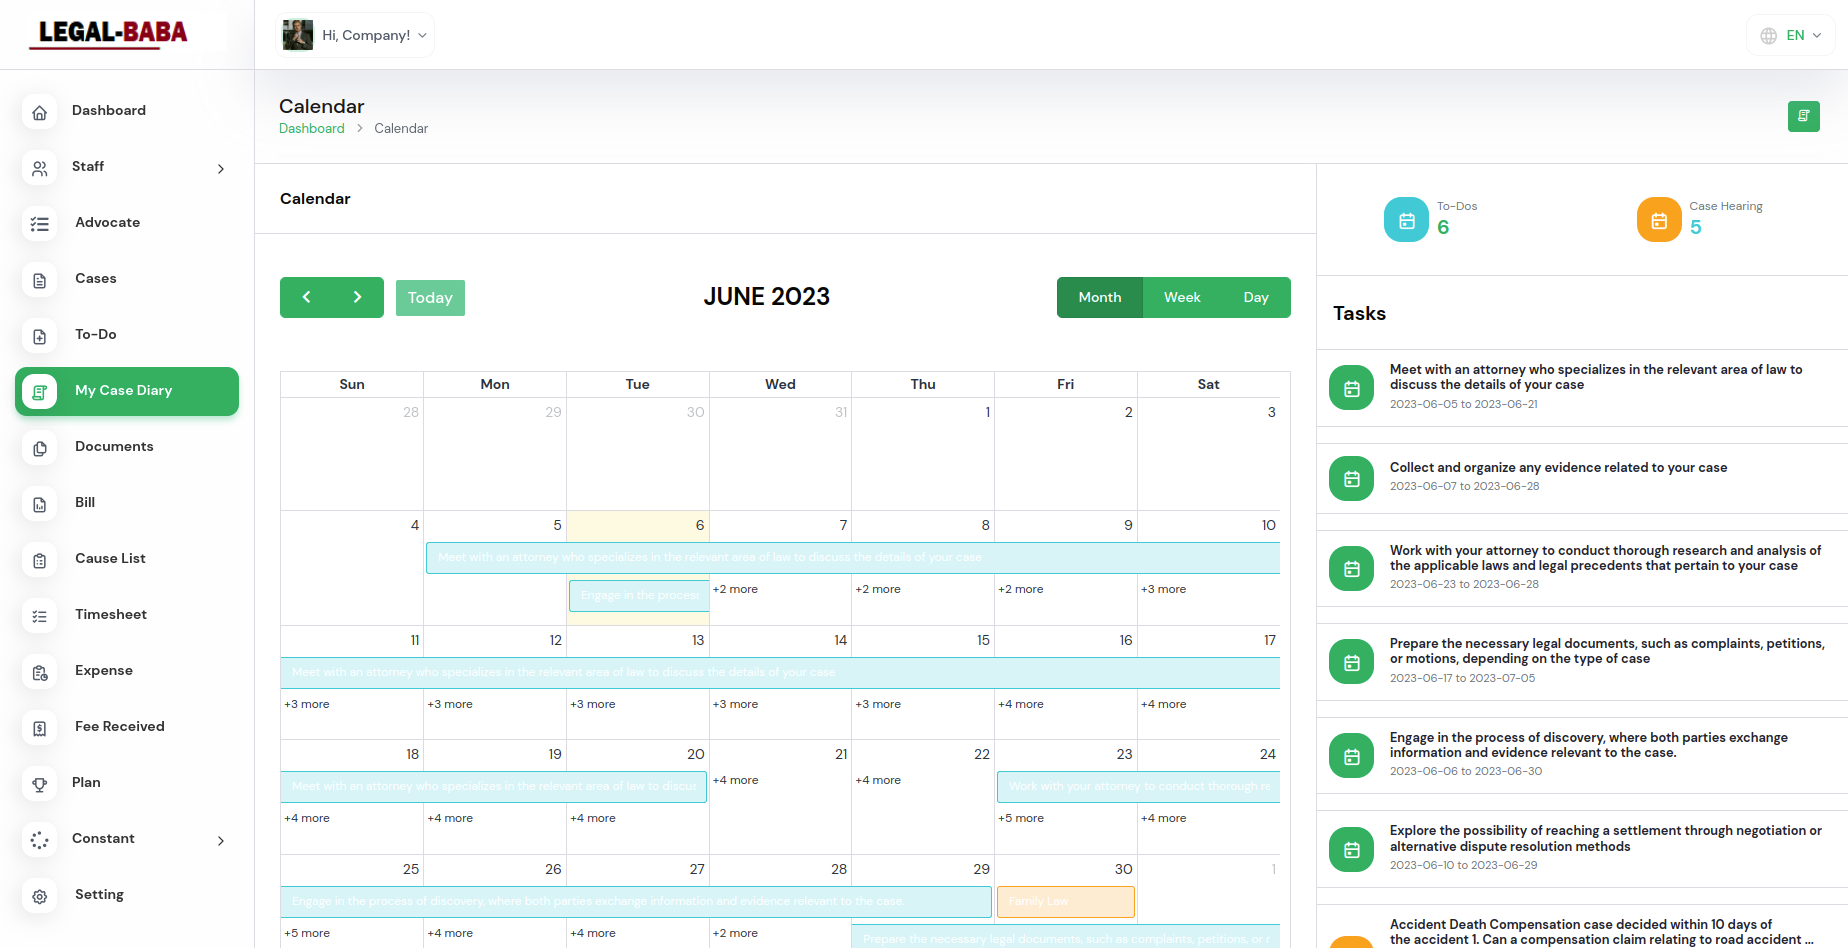Switch calendar to Day view

tap(1256, 297)
